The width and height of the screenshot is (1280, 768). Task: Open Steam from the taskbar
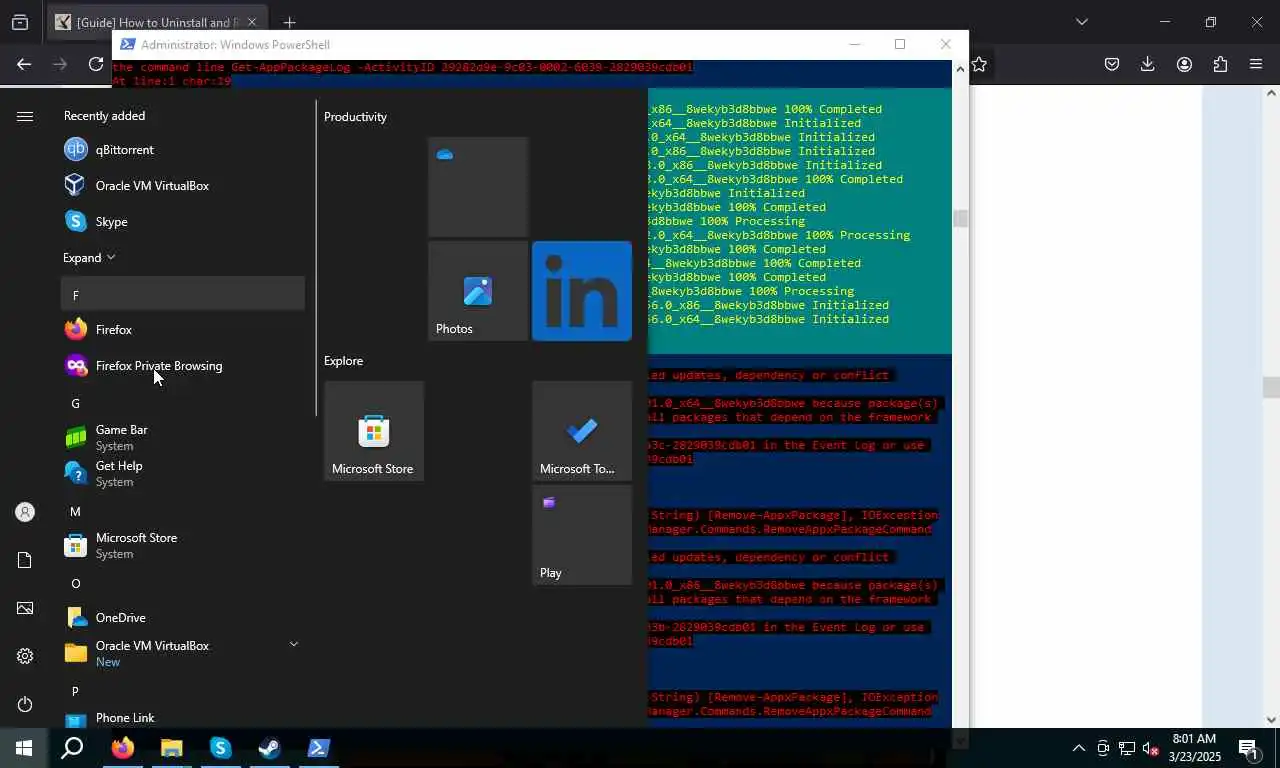pyautogui.click(x=270, y=748)
